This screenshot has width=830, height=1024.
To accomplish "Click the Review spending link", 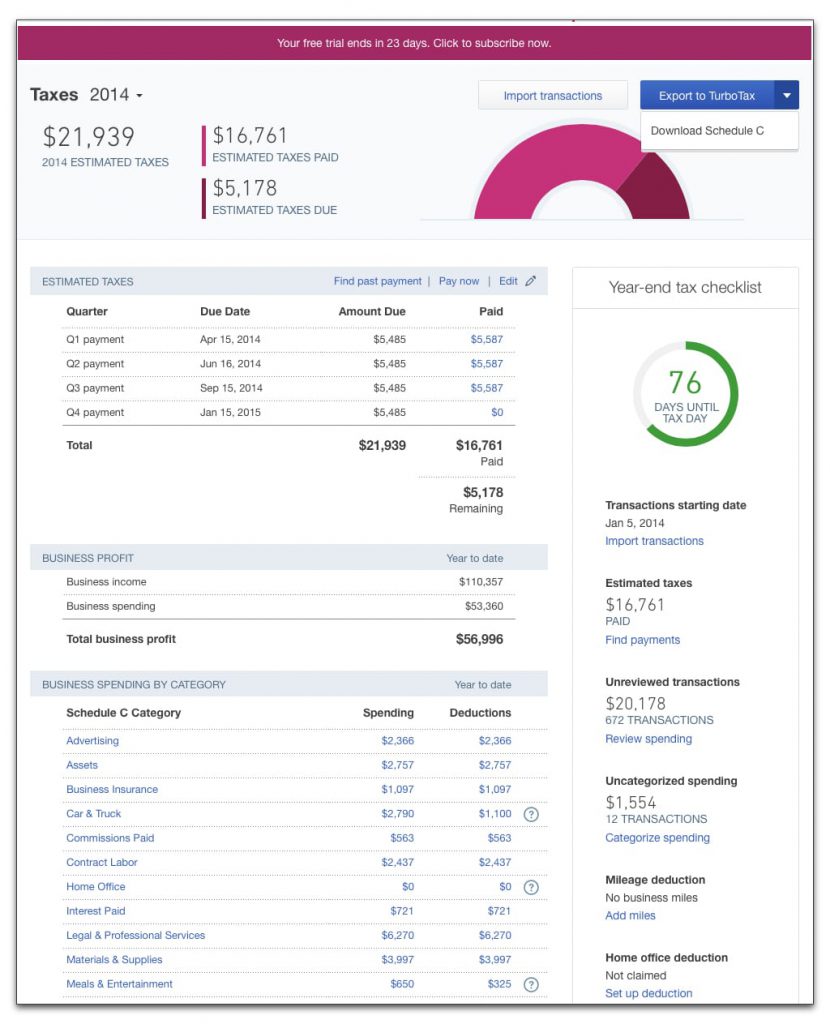I will [x=648, y=739].
